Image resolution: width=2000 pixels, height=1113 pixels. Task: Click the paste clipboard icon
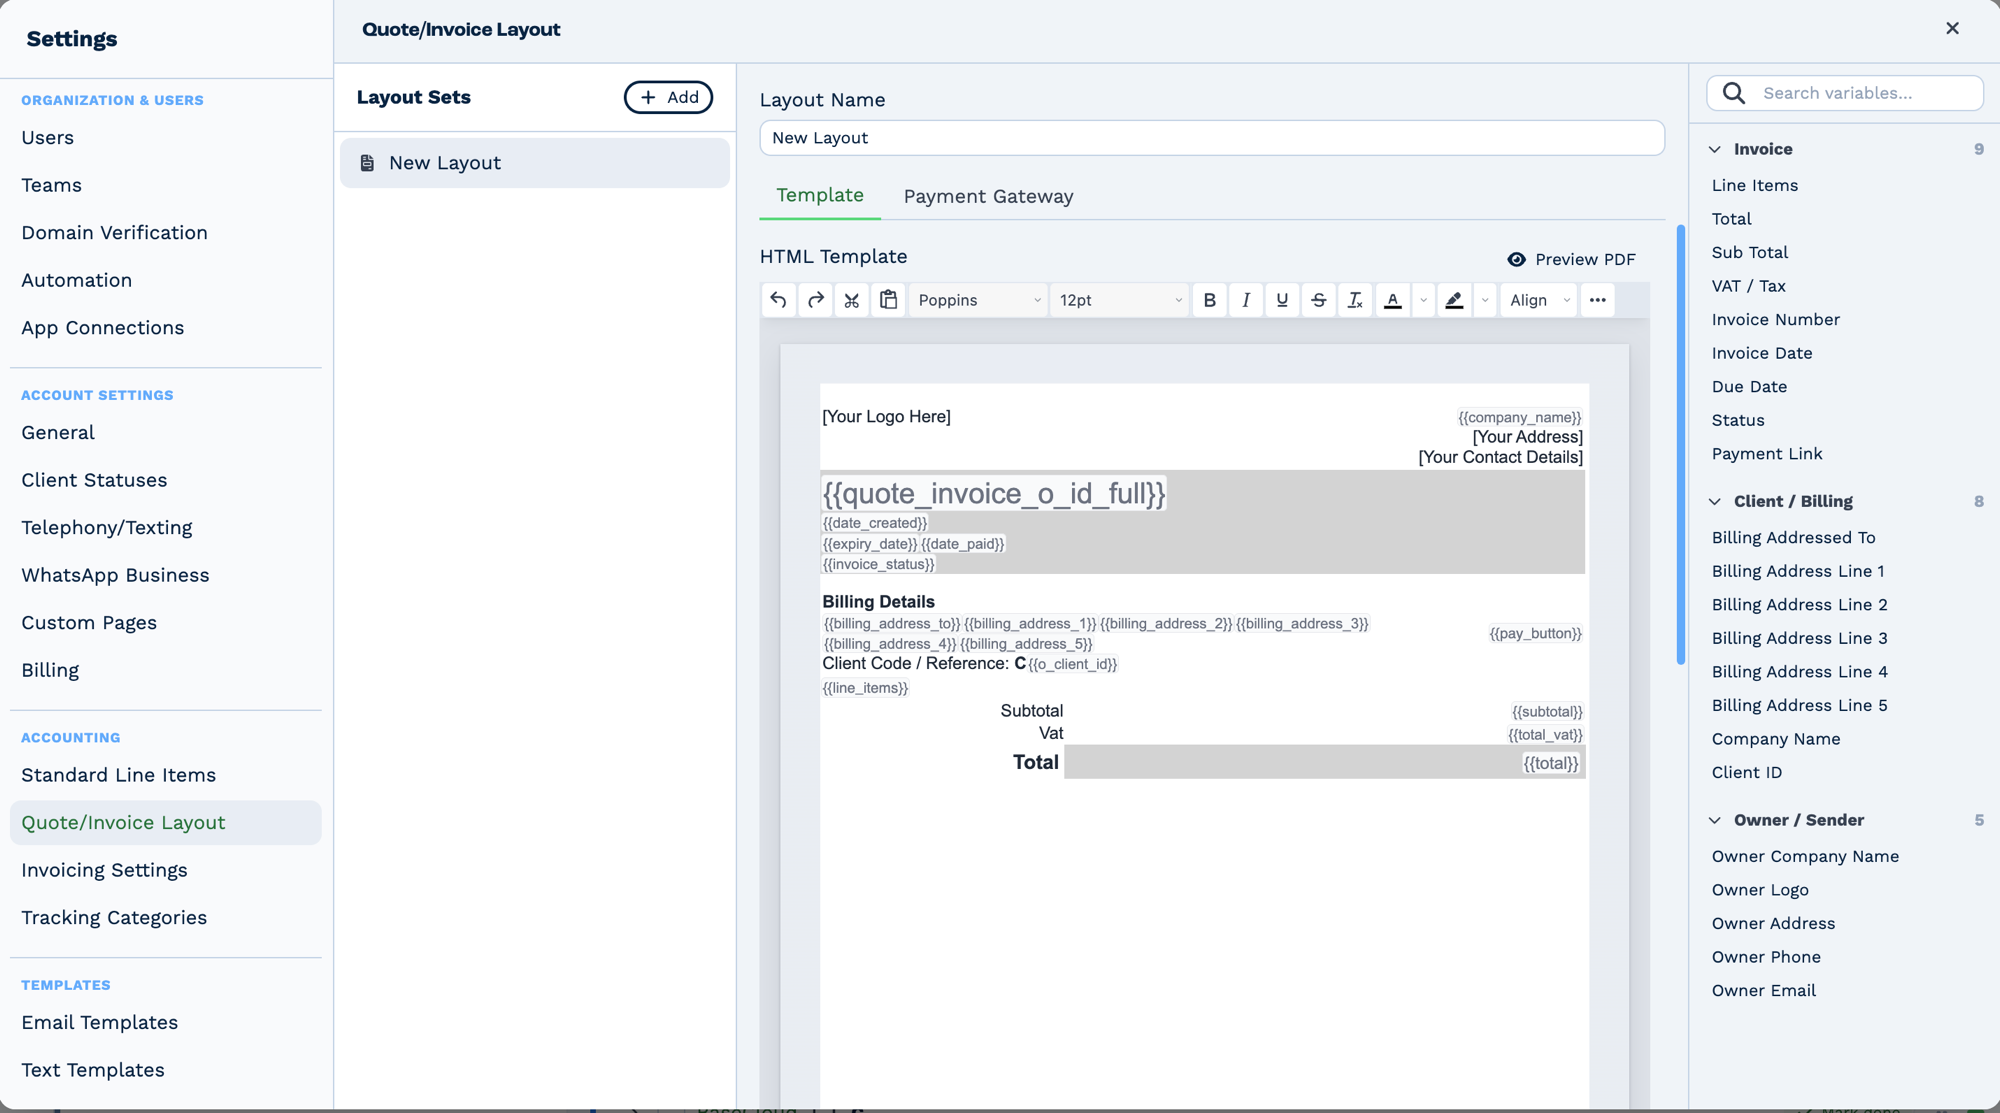pos(888,300)
